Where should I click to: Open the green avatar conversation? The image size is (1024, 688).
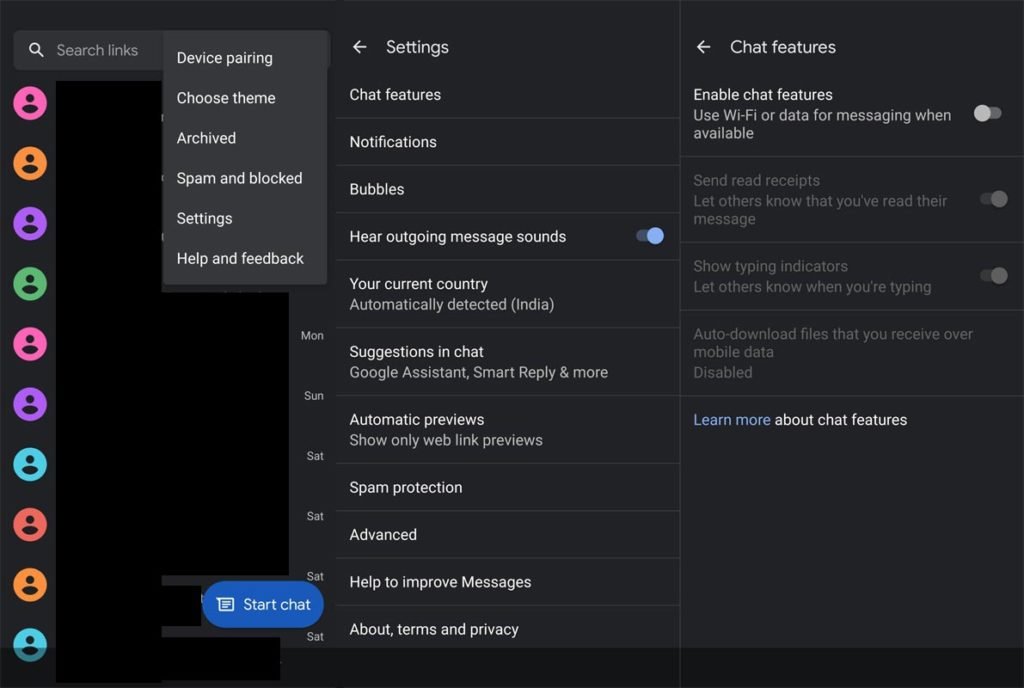pyautogui.click(x=29, y=283)
